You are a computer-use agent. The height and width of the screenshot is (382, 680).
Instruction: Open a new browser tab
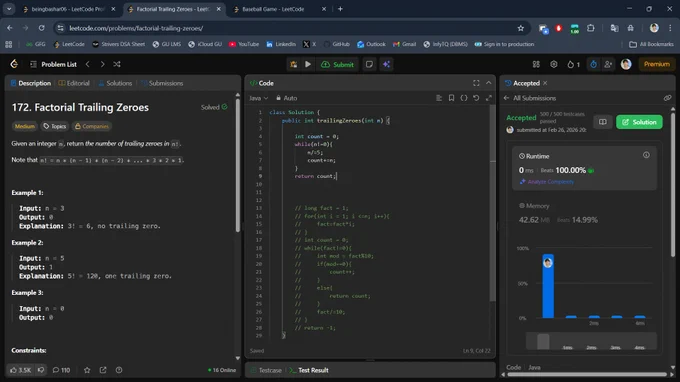click(340, 9)
